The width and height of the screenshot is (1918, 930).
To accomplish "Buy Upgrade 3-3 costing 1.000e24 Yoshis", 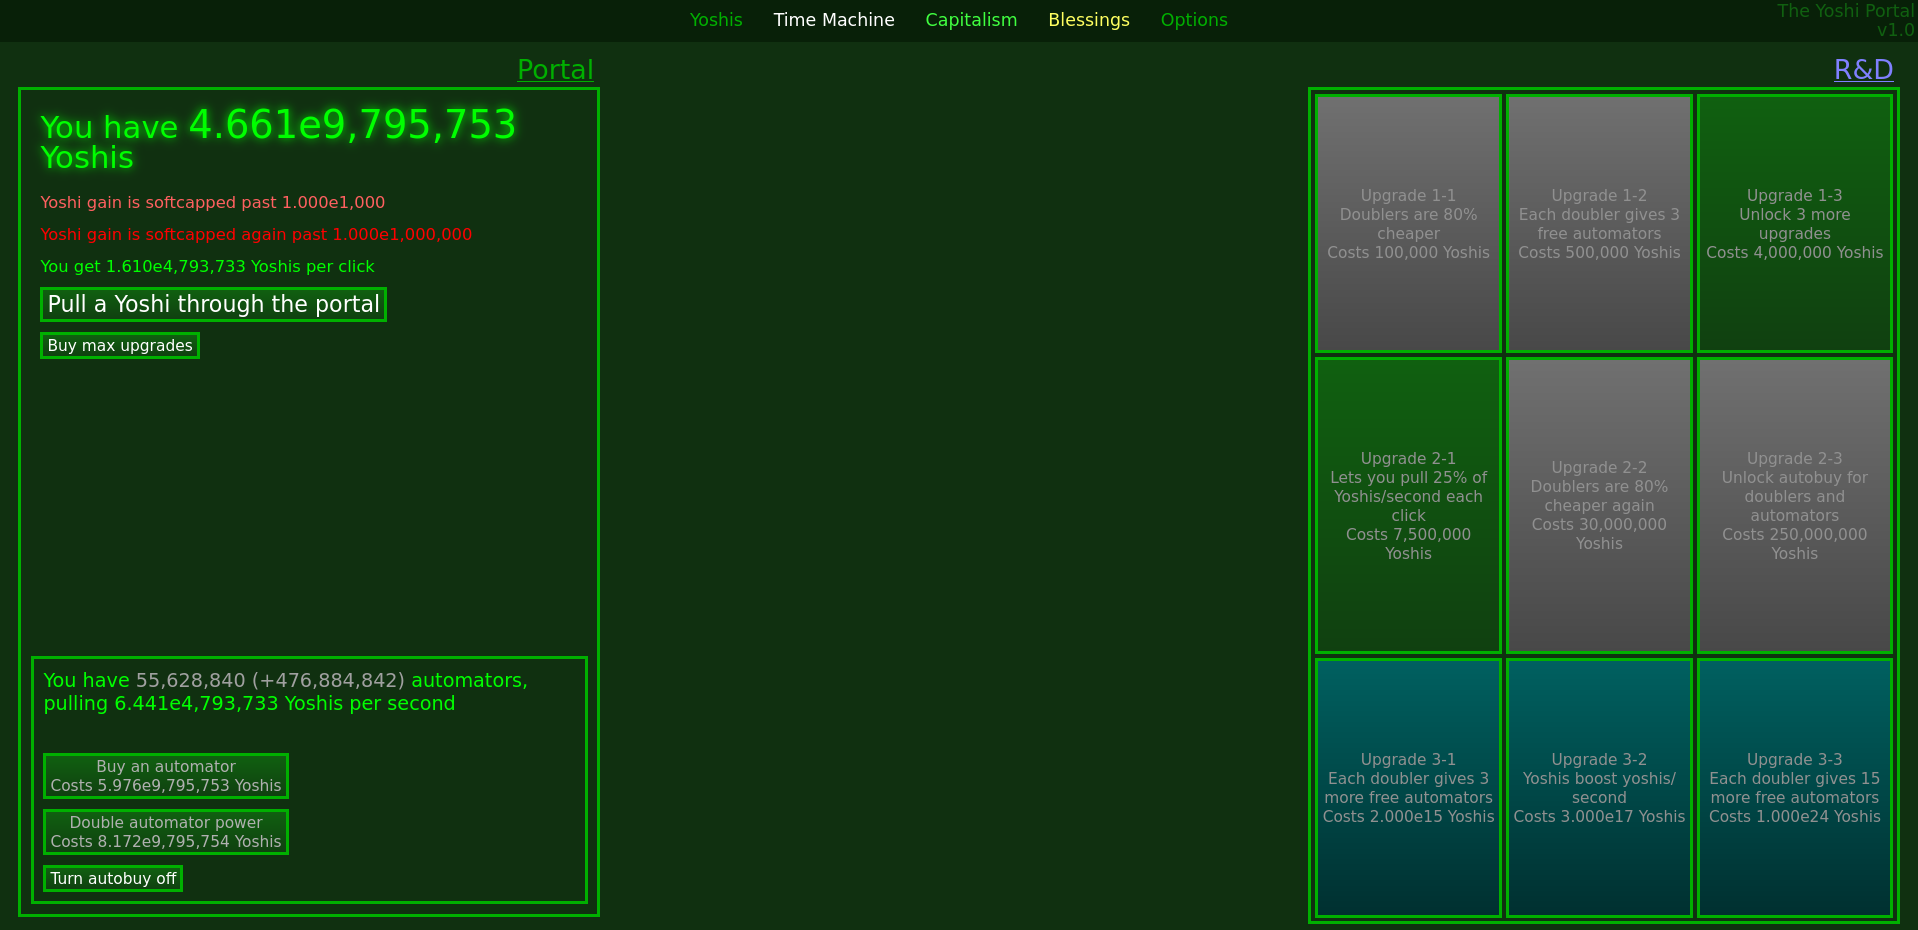I will 1794,788.
